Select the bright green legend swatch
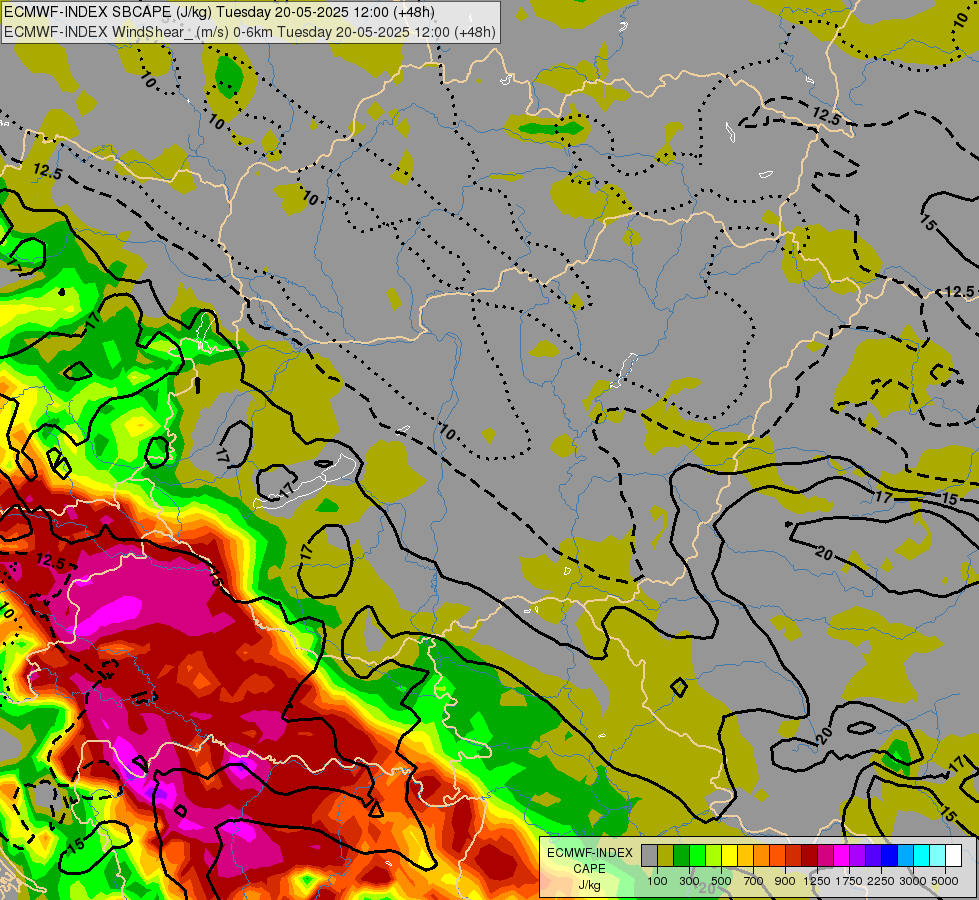 [x=698, y=855]
